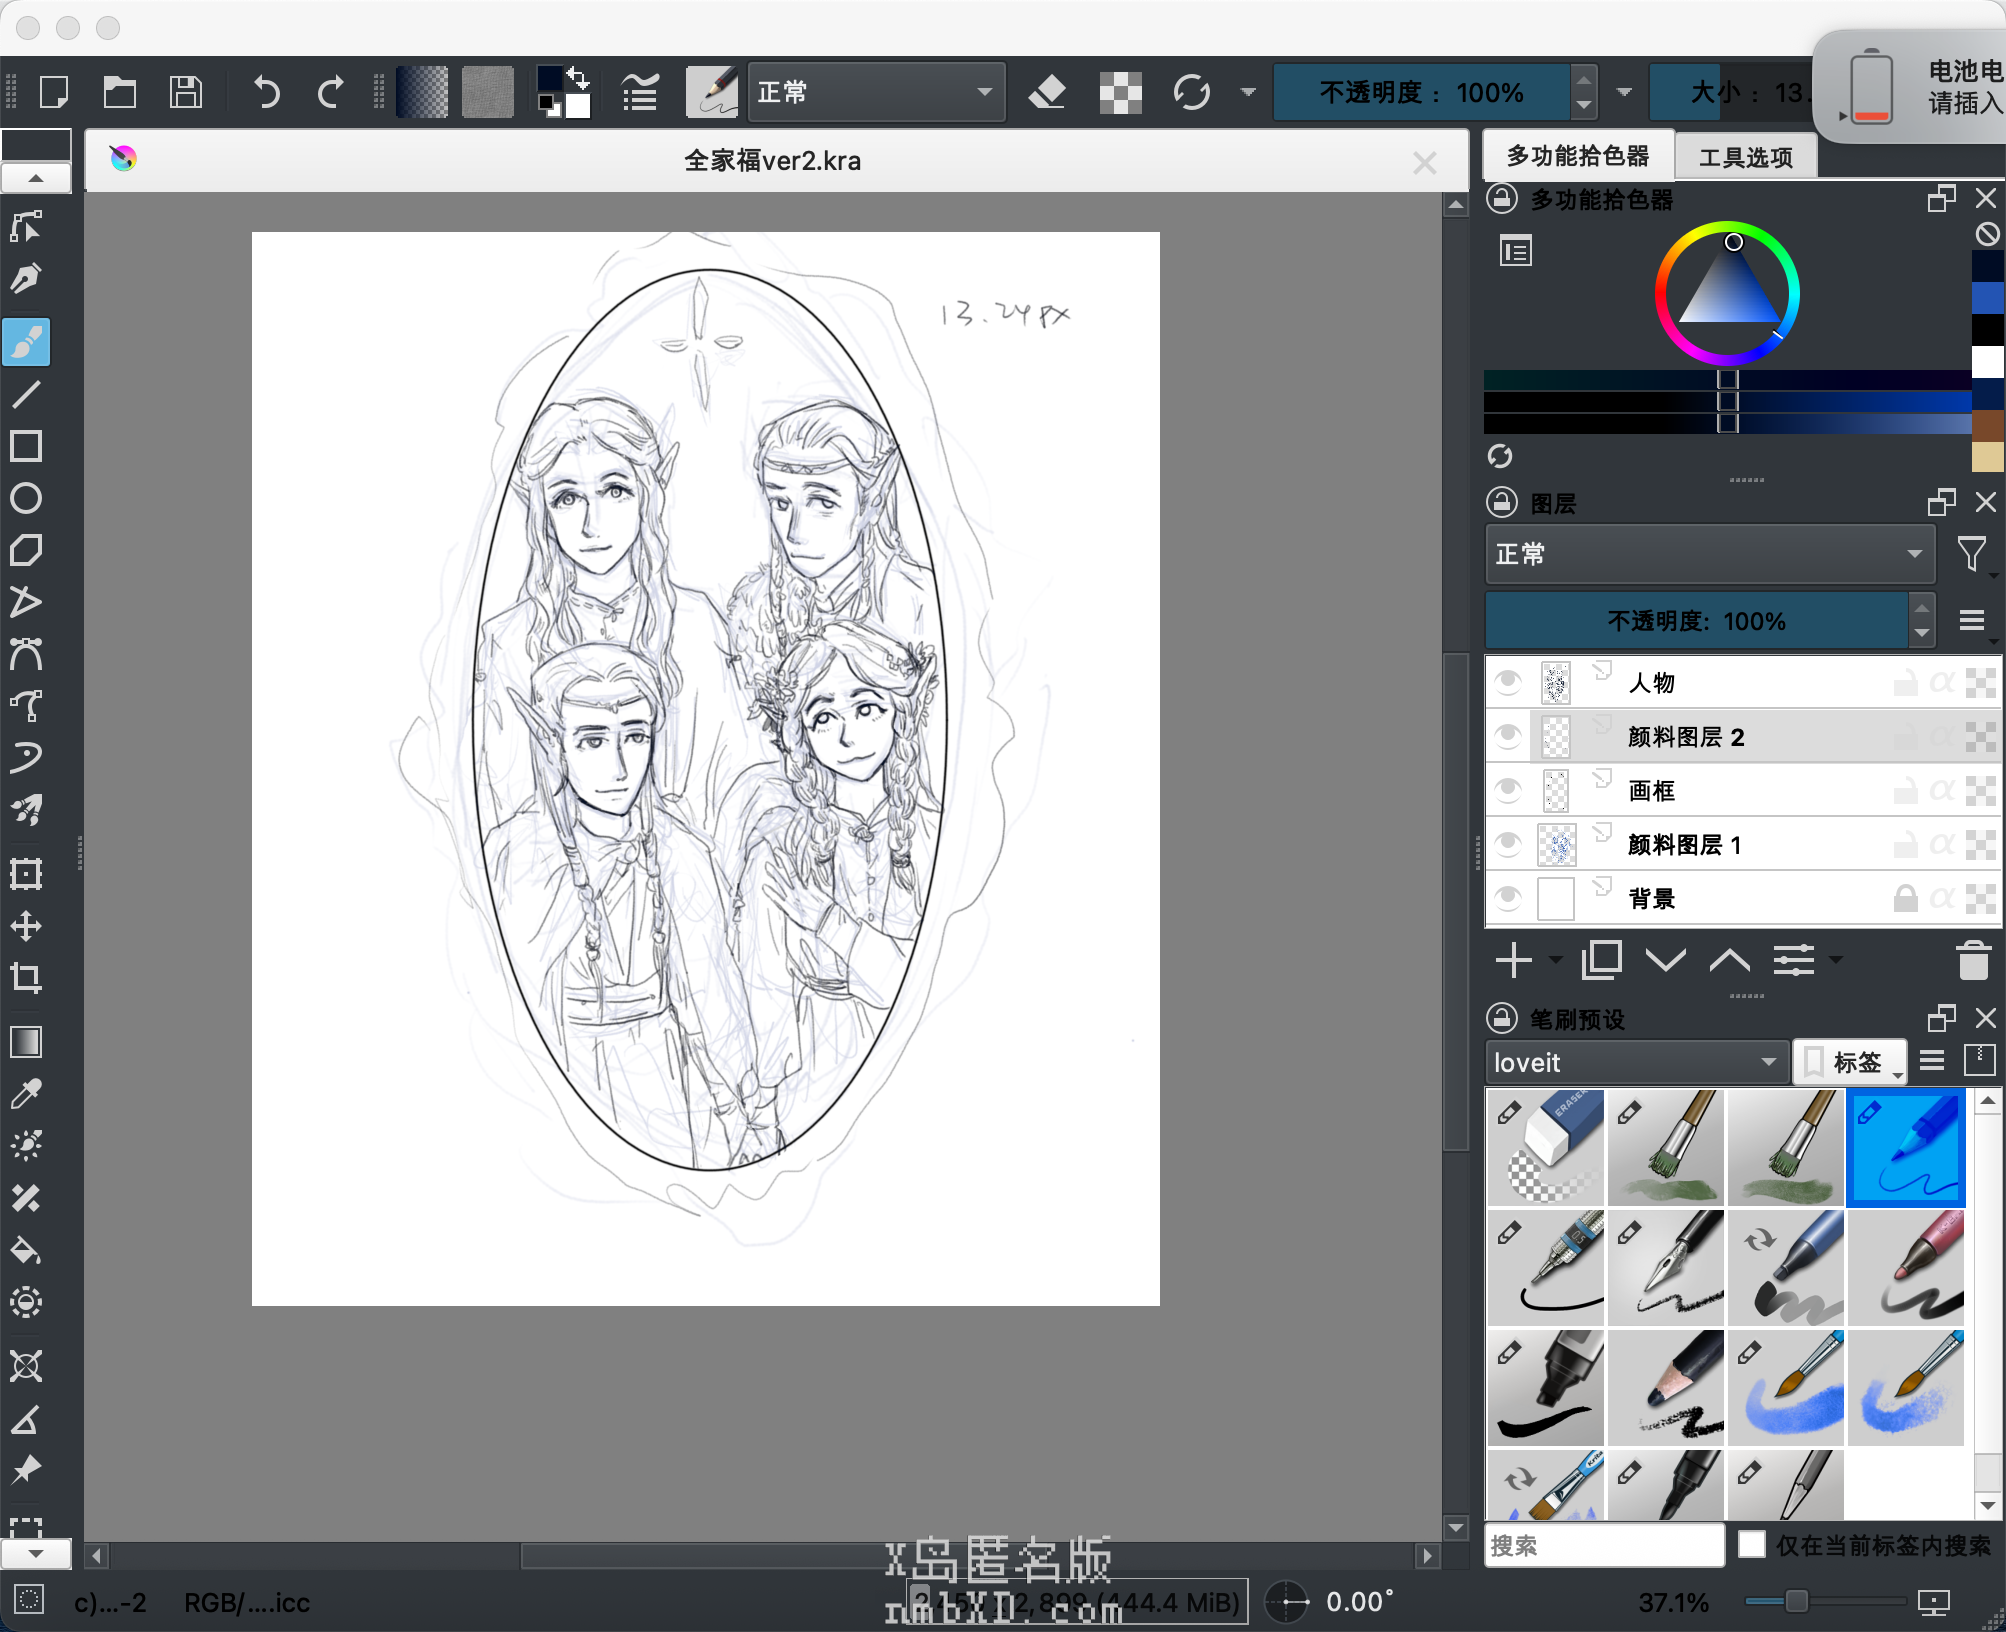Open the loveit brush tag dropdown
The width and height of the screenshot is (2006, 1632).
[1635, 1062]
